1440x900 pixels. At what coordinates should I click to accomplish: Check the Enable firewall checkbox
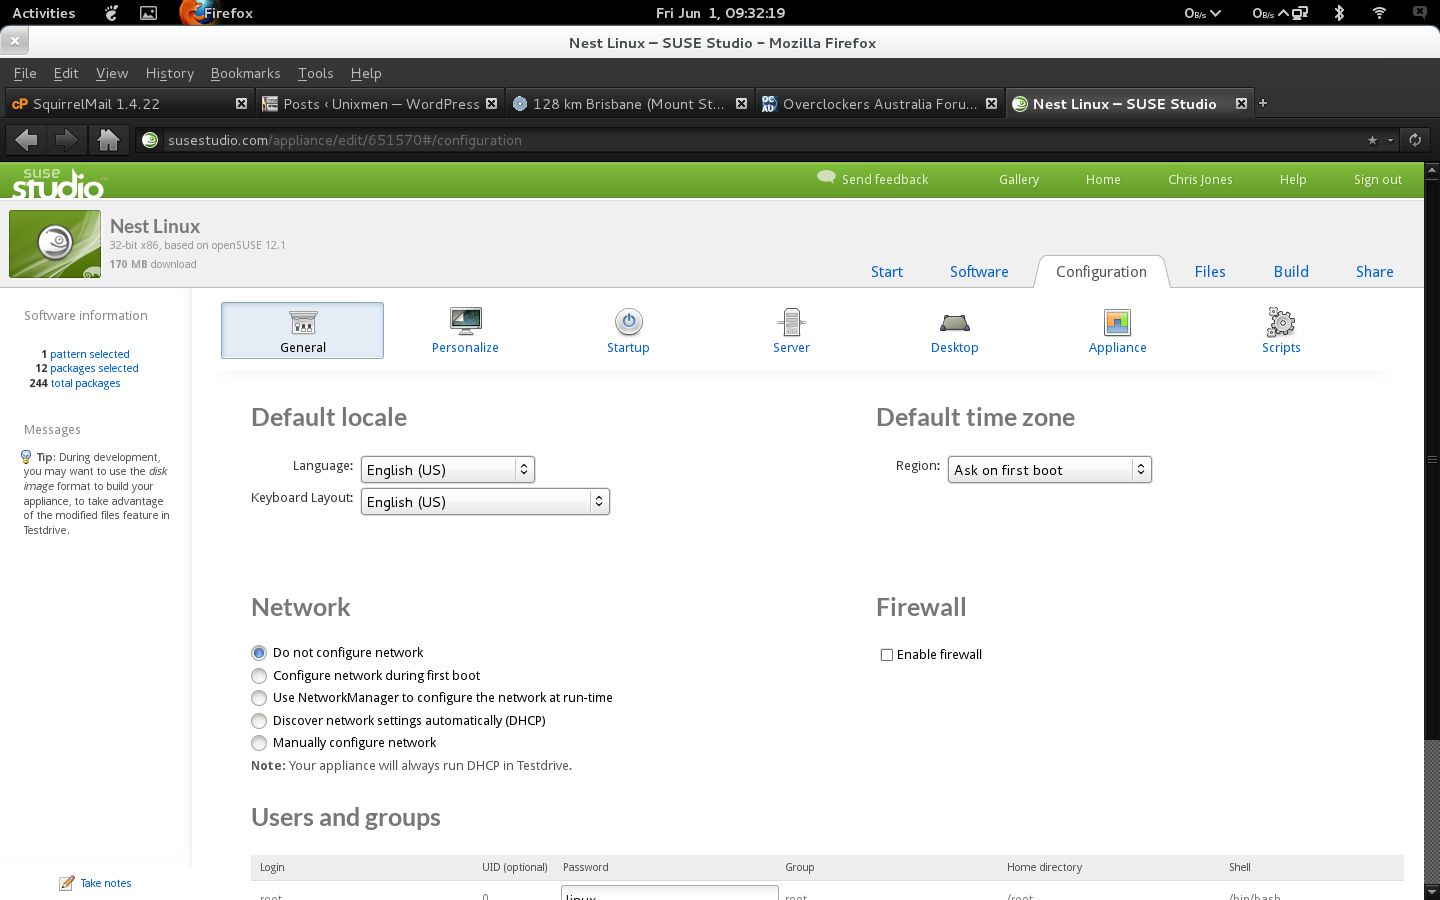886,655
